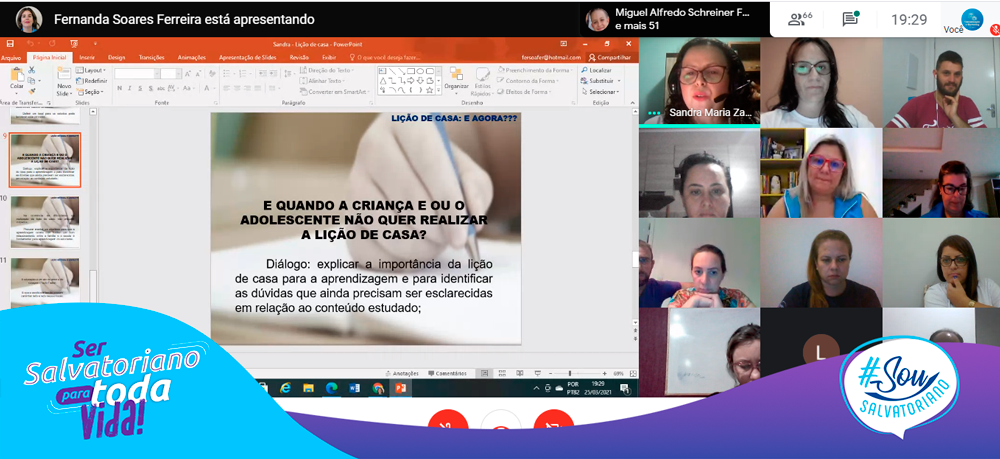Open Alinhar Texto dropdown
The image size is (1000, 459).
pyautogui.click(x=323, y=81)
